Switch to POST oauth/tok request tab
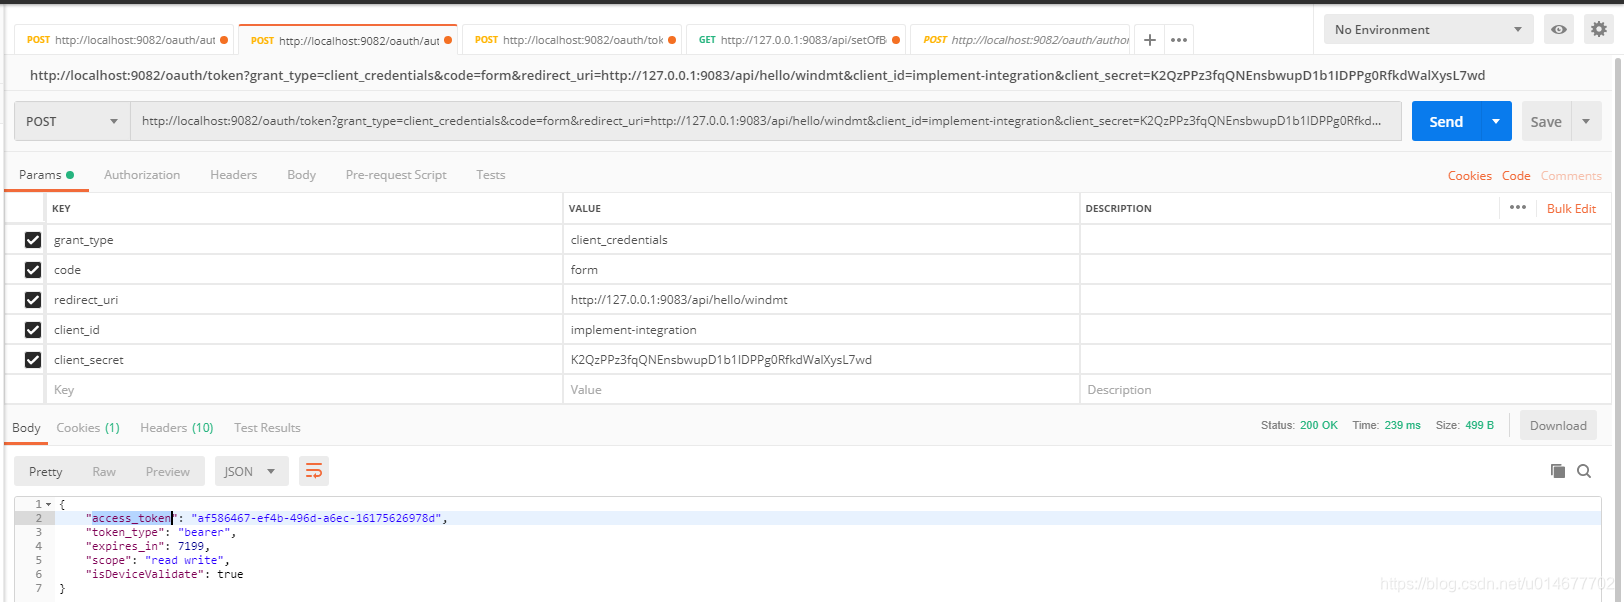 571,40
